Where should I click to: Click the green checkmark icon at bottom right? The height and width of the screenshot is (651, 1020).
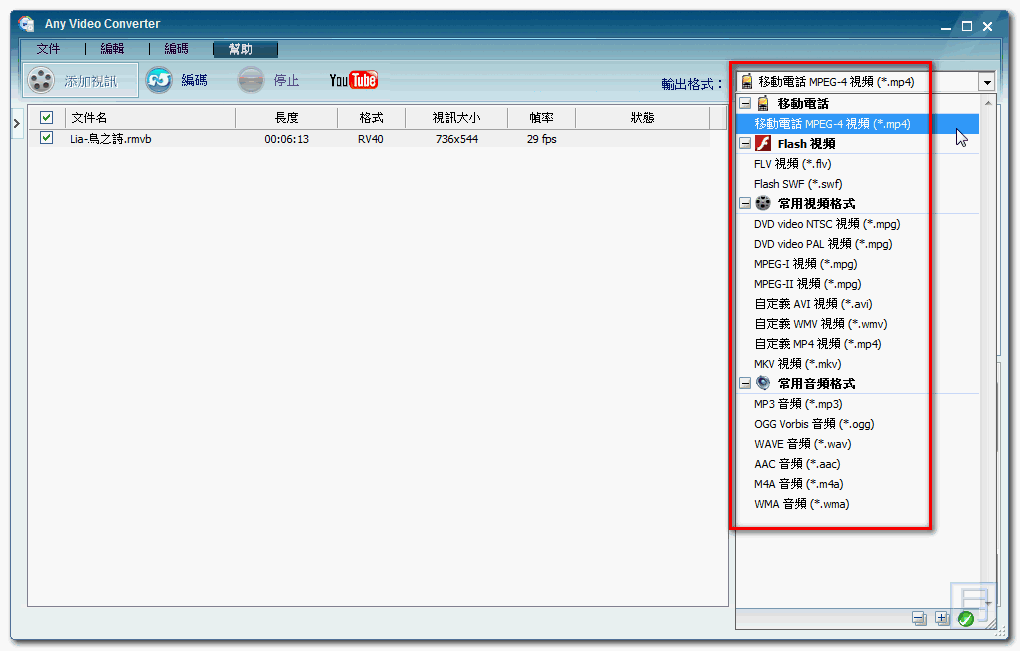[x=965, y=618]
